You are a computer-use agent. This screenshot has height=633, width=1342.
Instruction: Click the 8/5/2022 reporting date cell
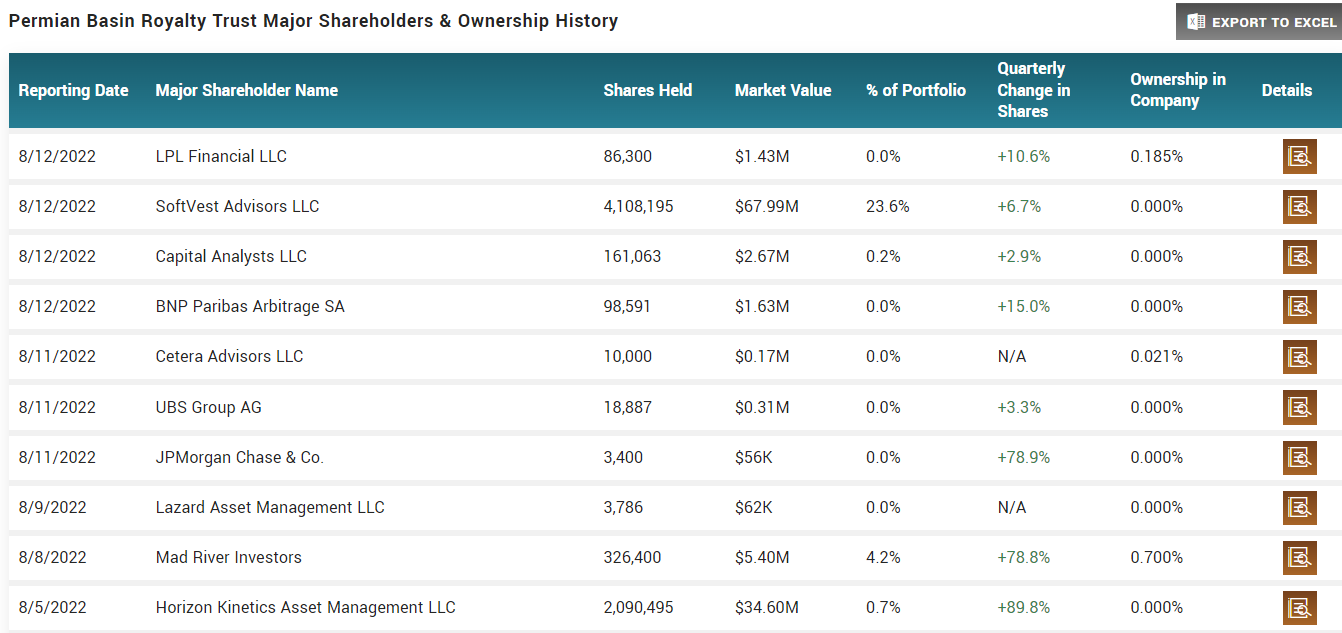53,607
